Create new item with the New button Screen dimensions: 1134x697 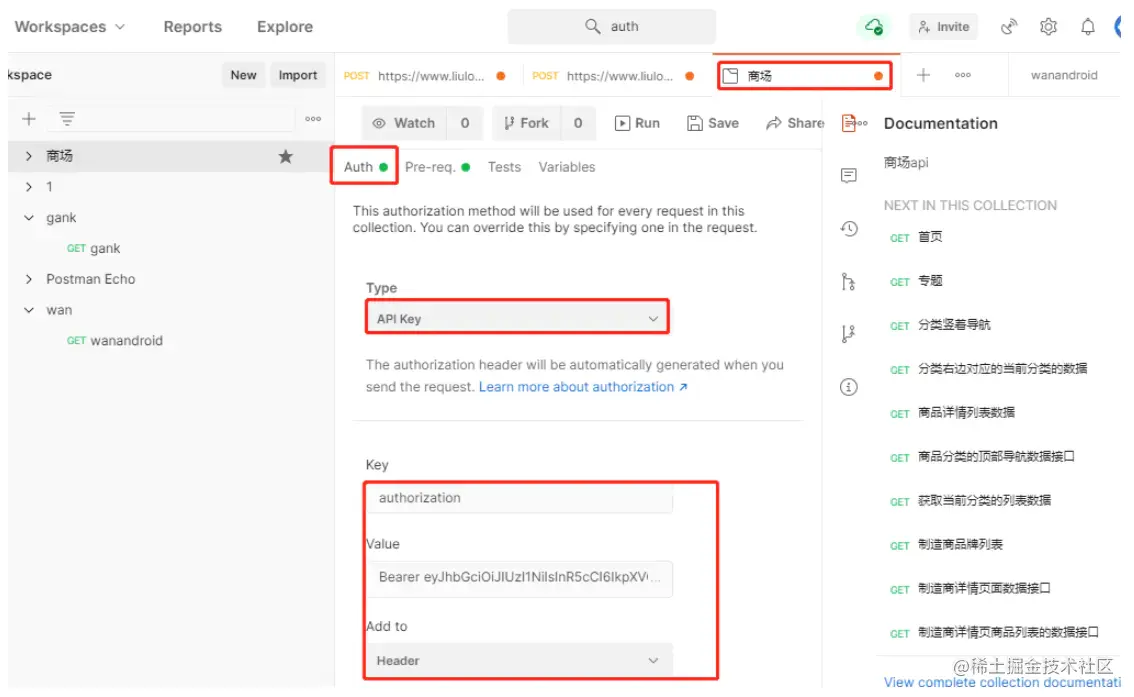pyautogui.click(x=243, y=75)
